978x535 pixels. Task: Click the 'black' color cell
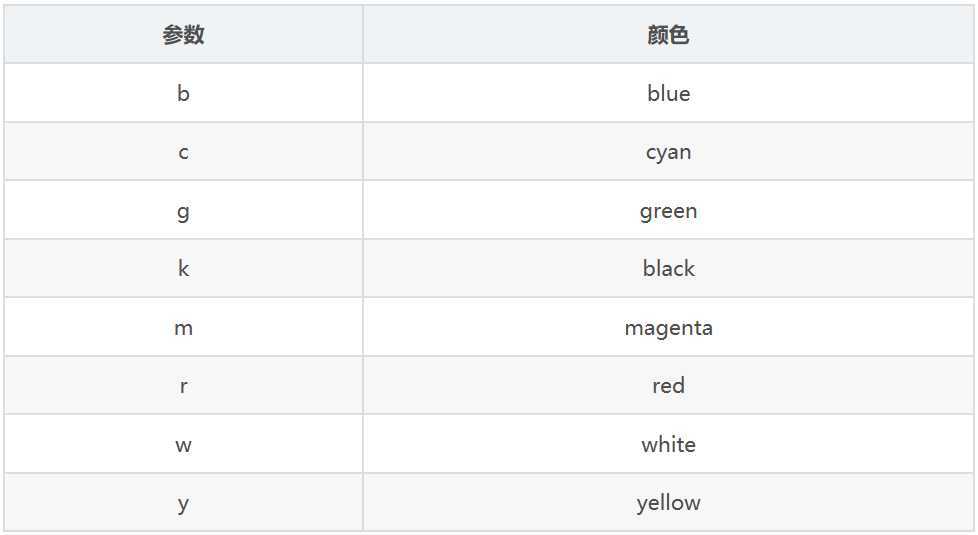668,268
